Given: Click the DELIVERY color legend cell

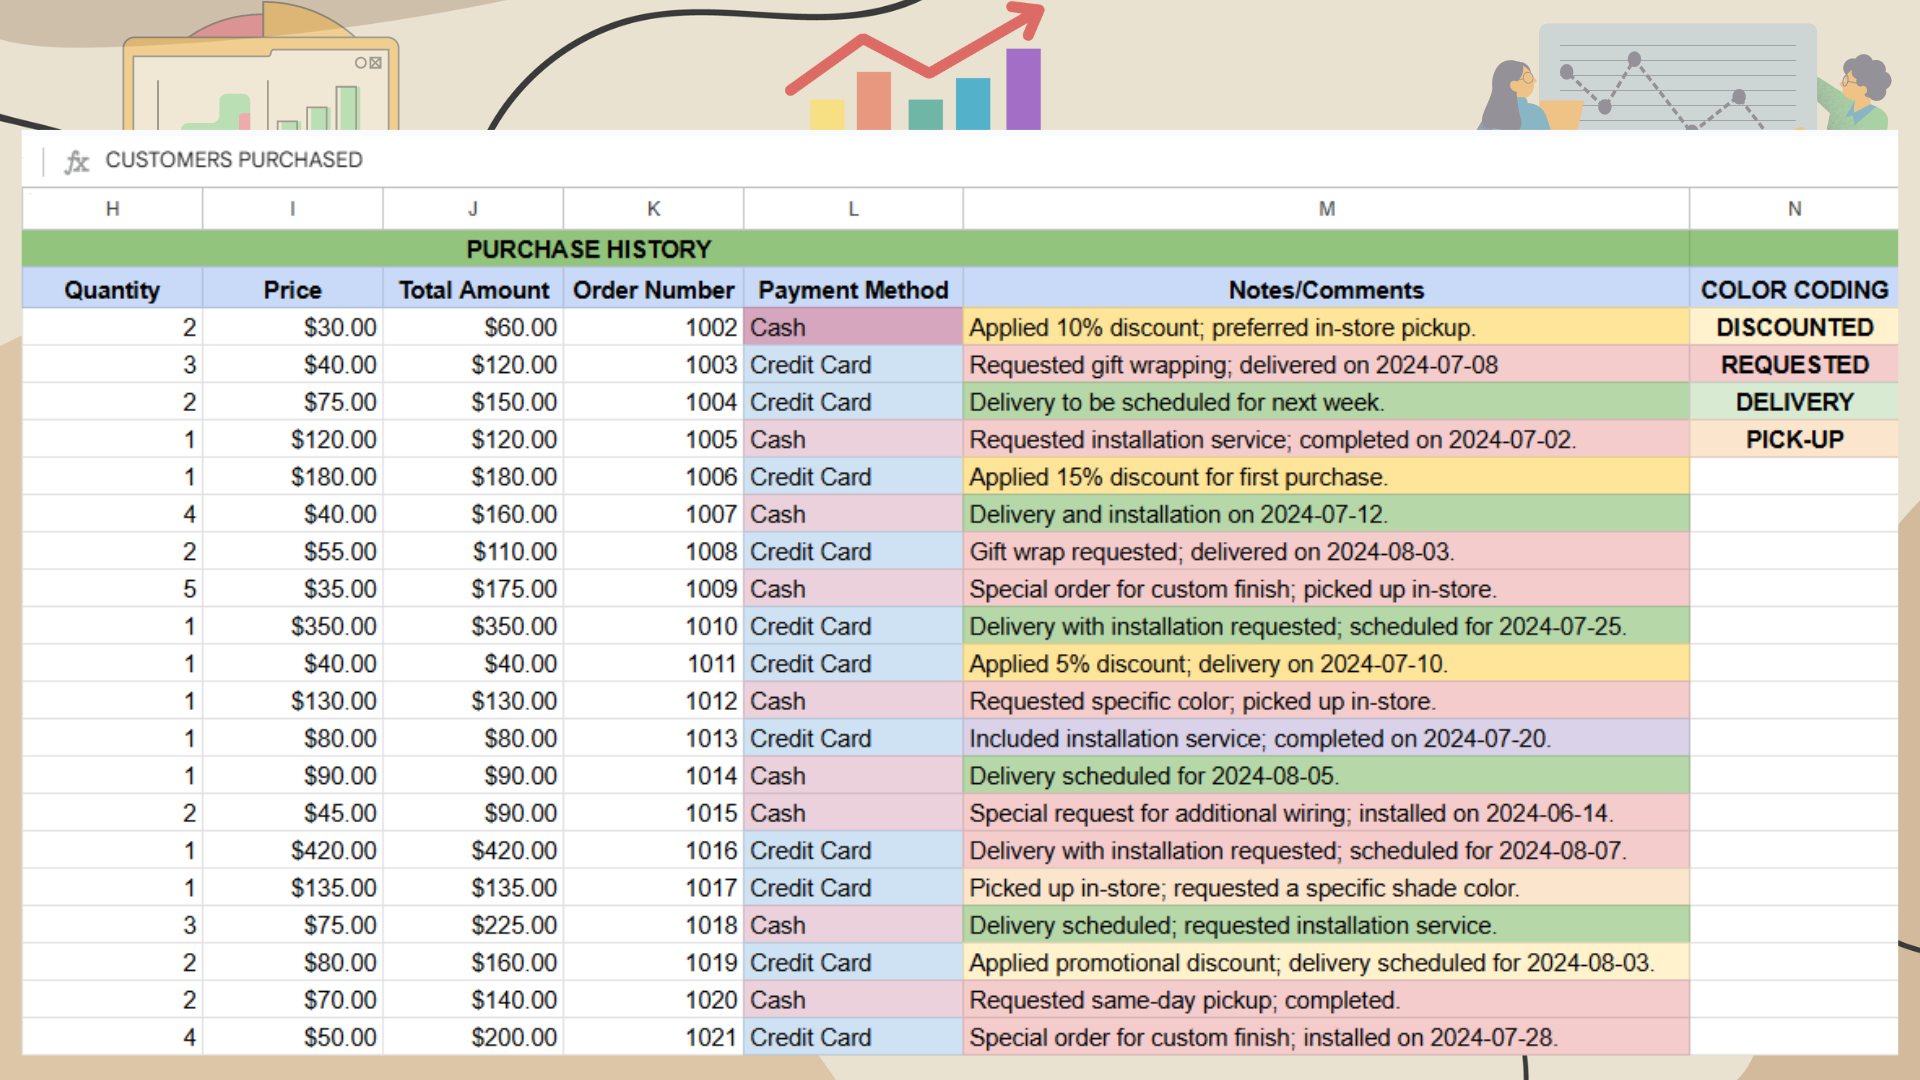Looking at the screenshot, I should (x=1794, y=402).
